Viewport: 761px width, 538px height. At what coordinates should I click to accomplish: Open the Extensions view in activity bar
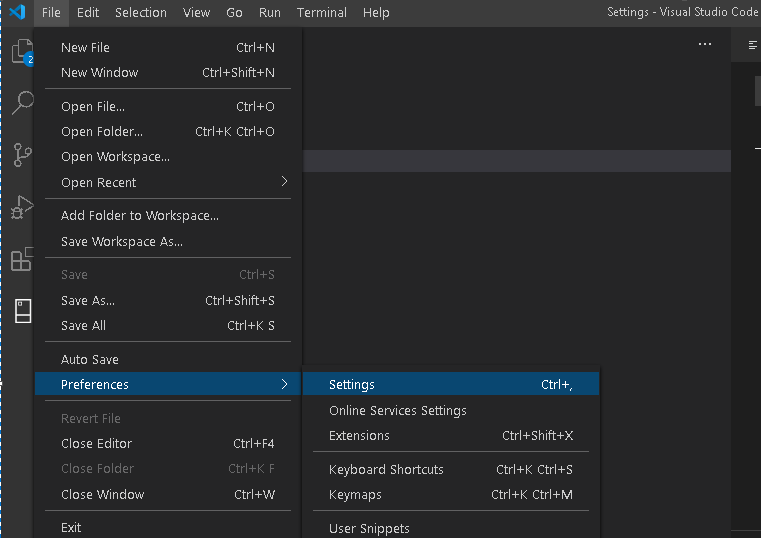click(21, 259)
